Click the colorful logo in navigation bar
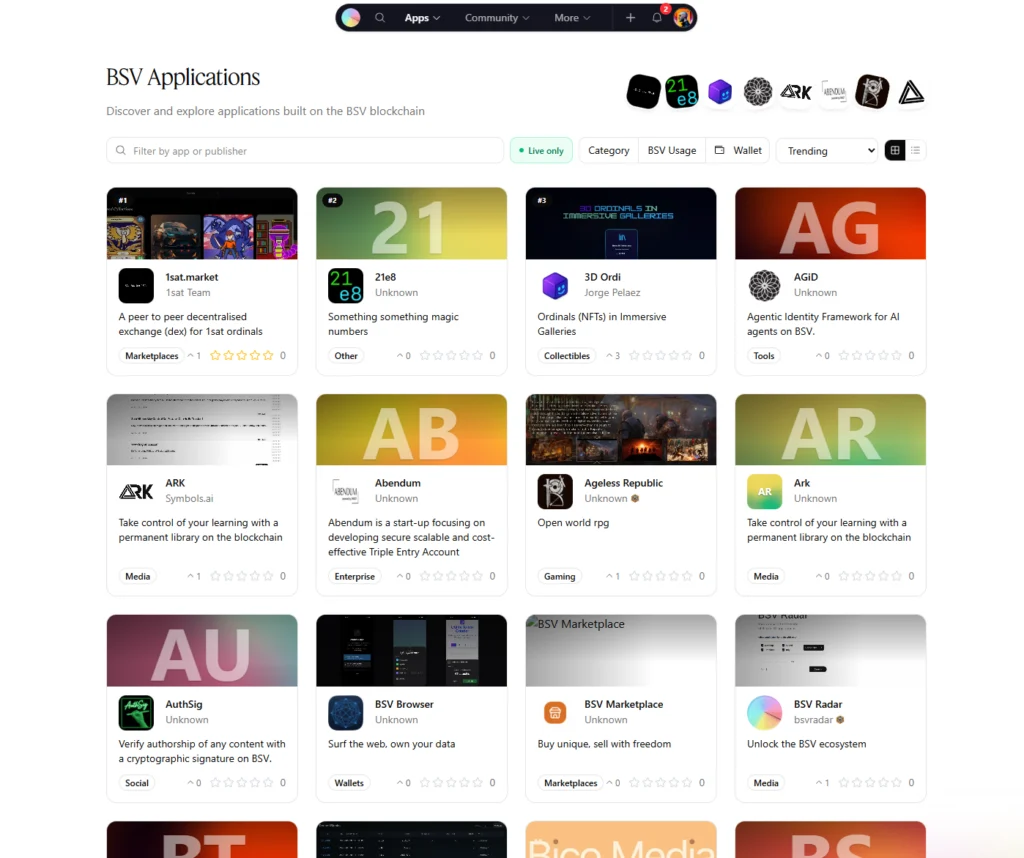The height and width of the screenshot is (858, 1024). [350, 18]
